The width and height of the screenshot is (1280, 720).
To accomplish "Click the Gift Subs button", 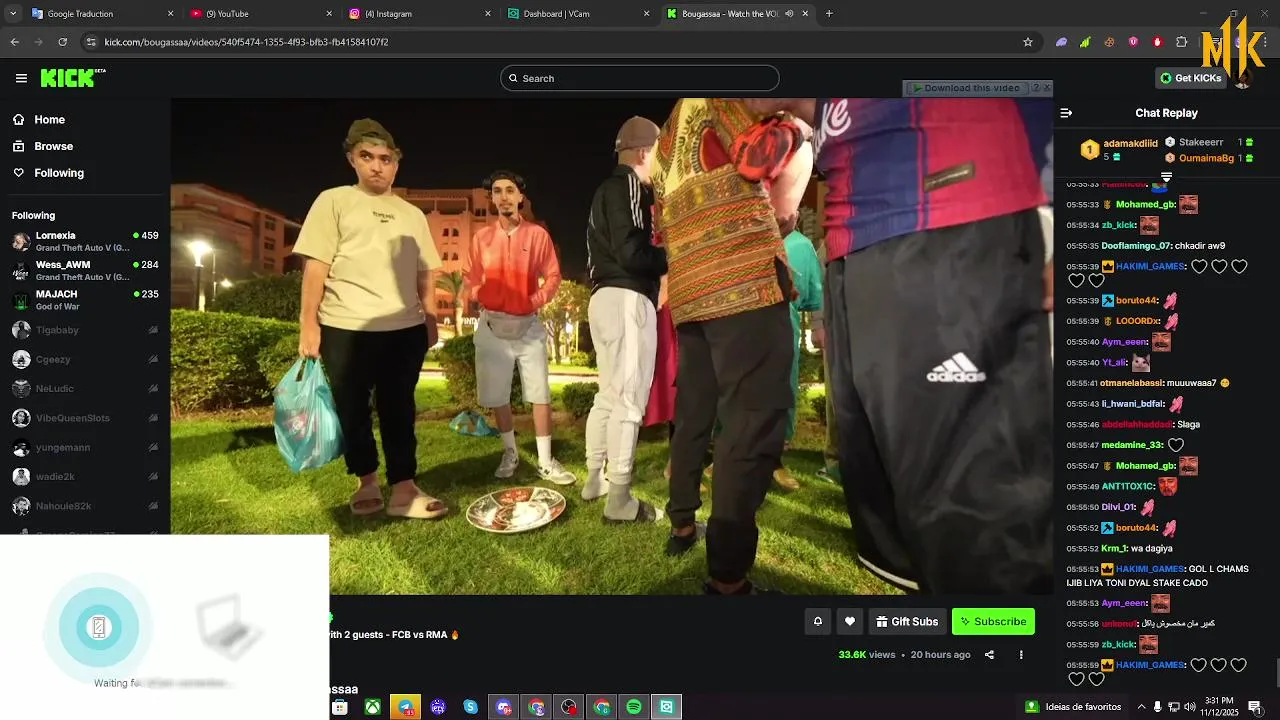I will 907,621.
